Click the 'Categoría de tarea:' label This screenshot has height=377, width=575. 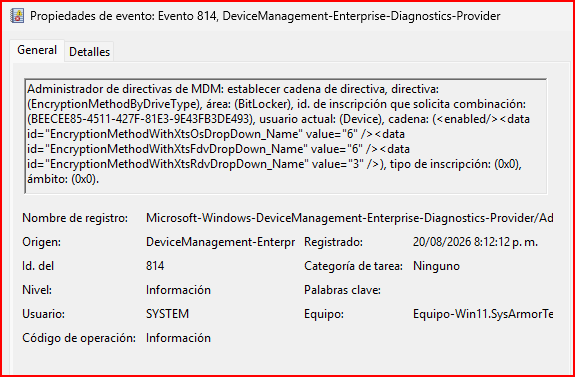354,266
